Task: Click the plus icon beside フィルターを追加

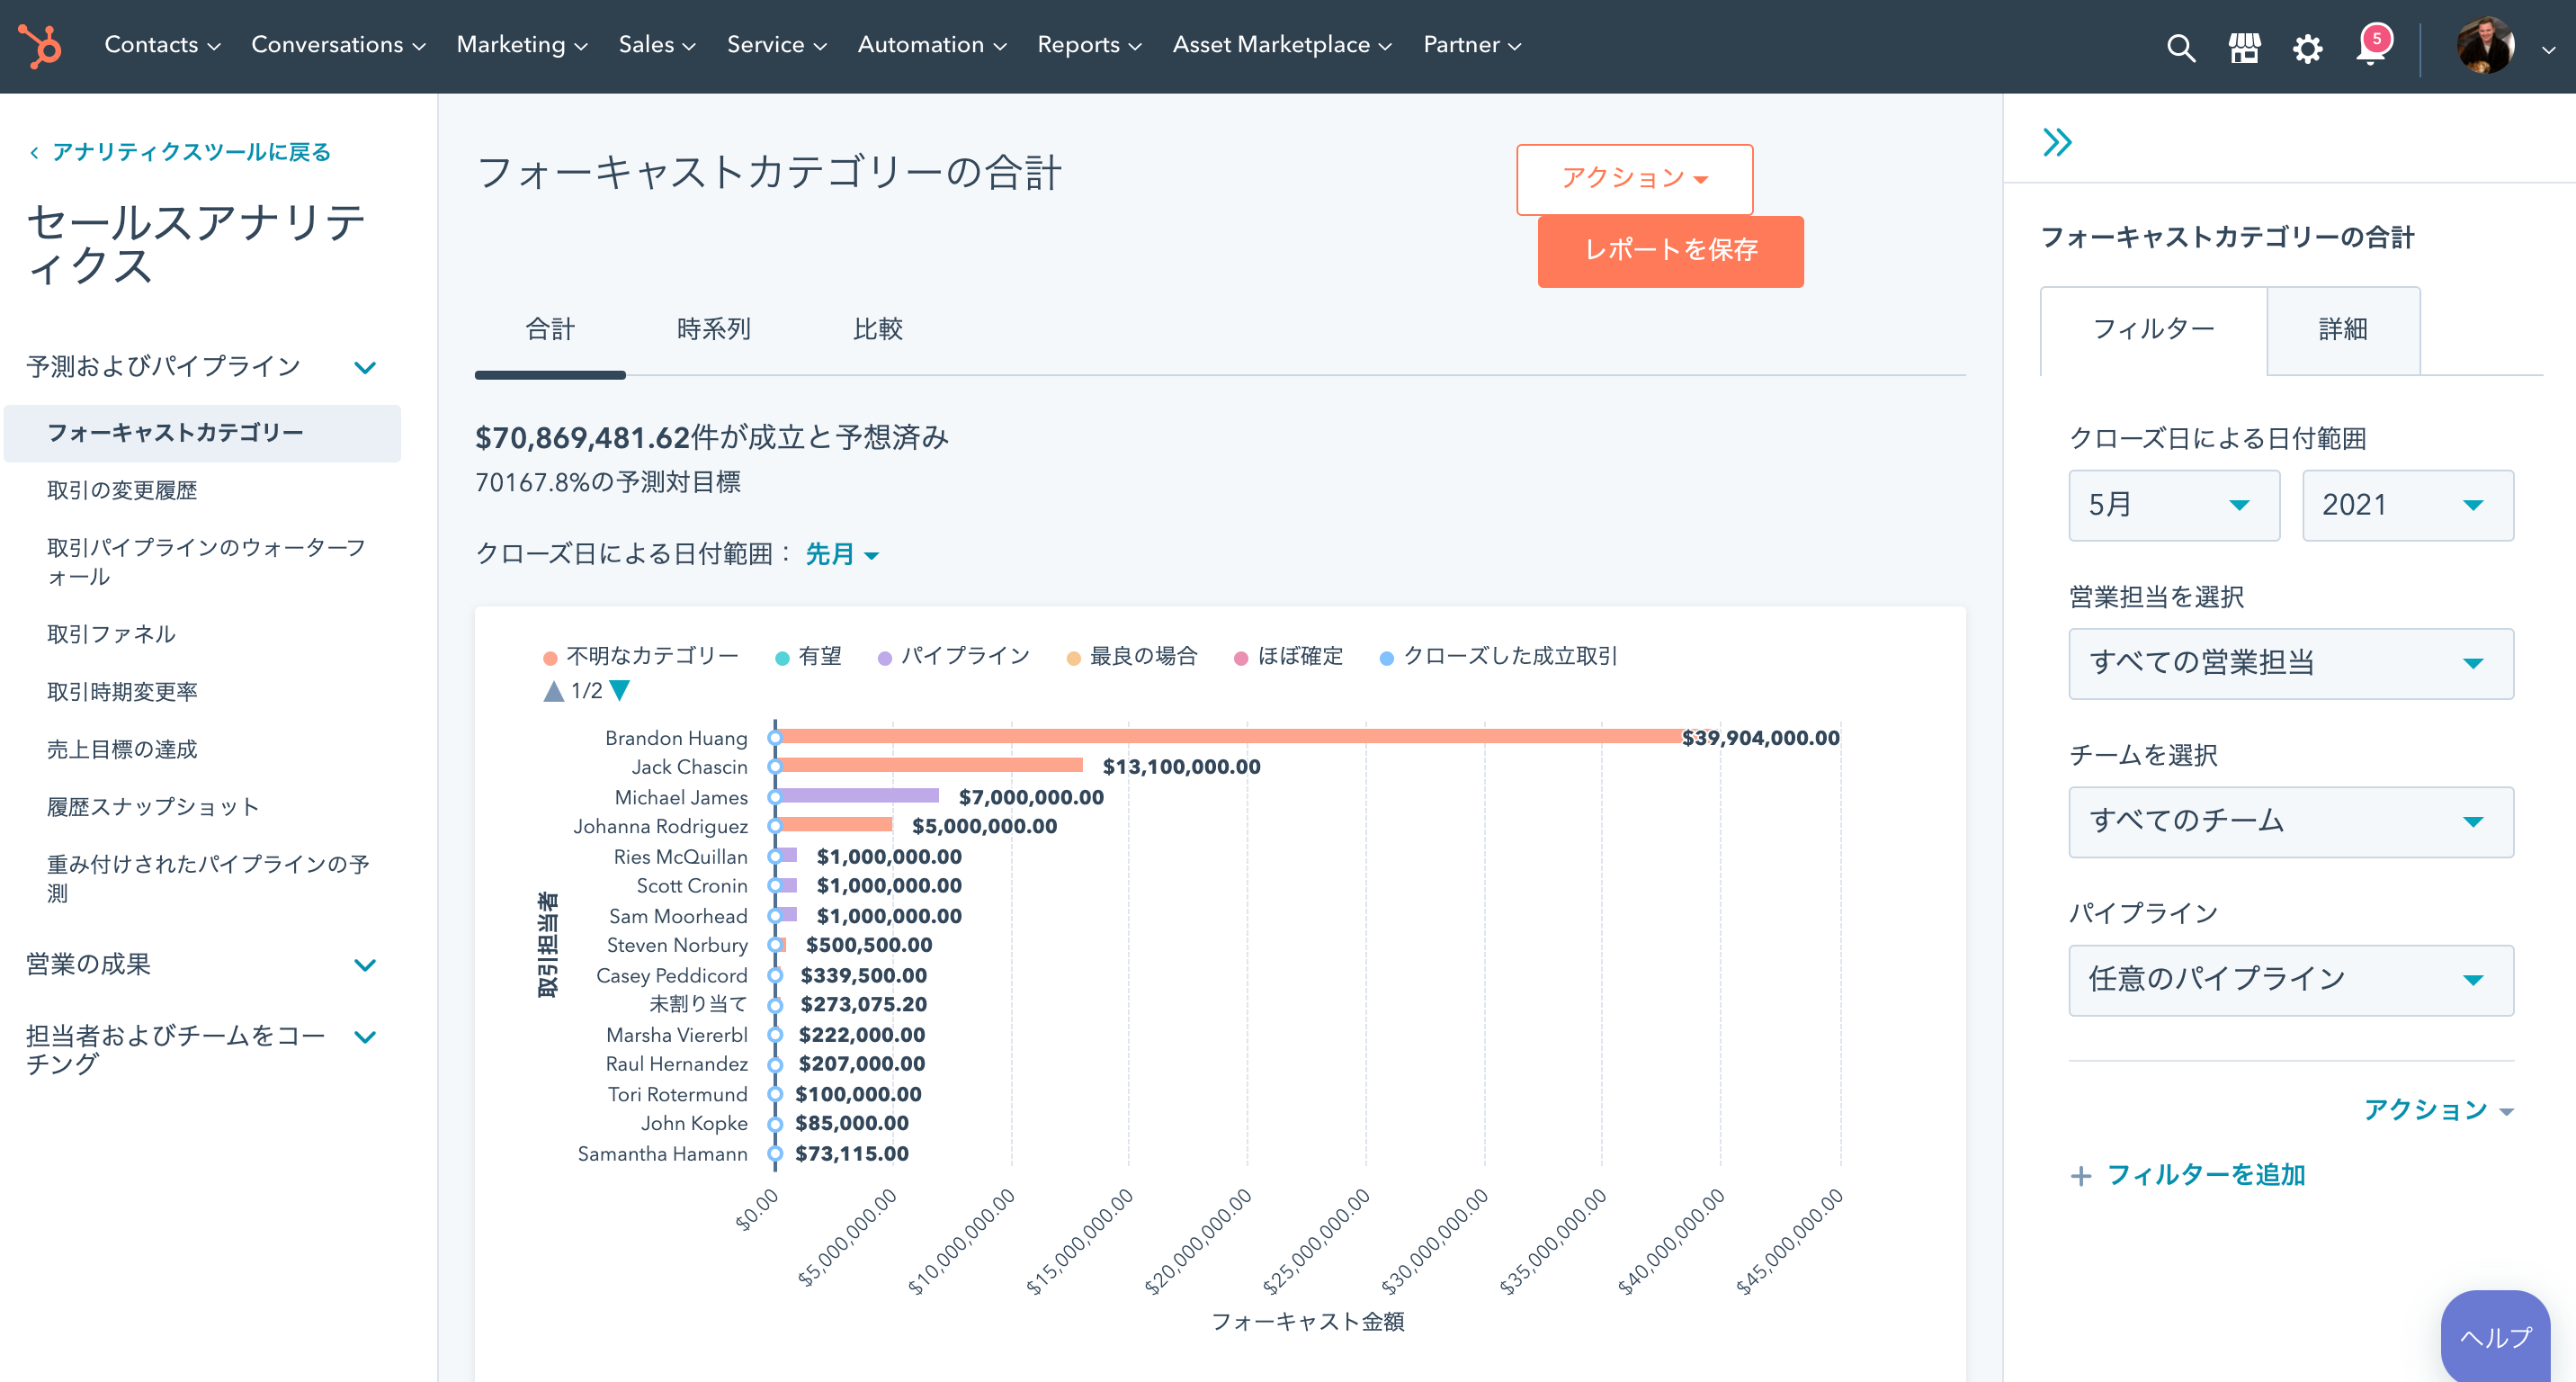Action: (2081, 1176)
